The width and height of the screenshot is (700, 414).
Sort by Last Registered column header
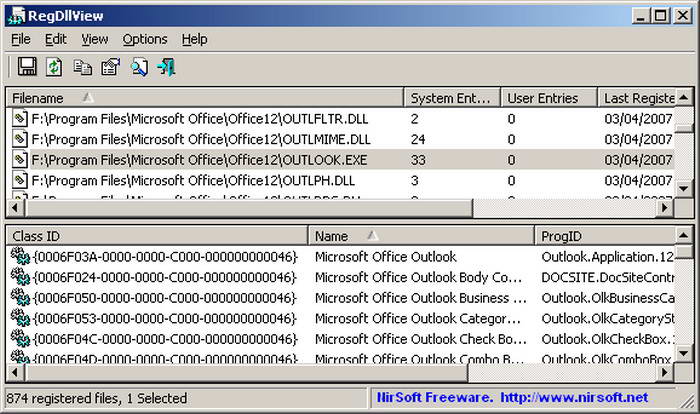coord(636,98)
